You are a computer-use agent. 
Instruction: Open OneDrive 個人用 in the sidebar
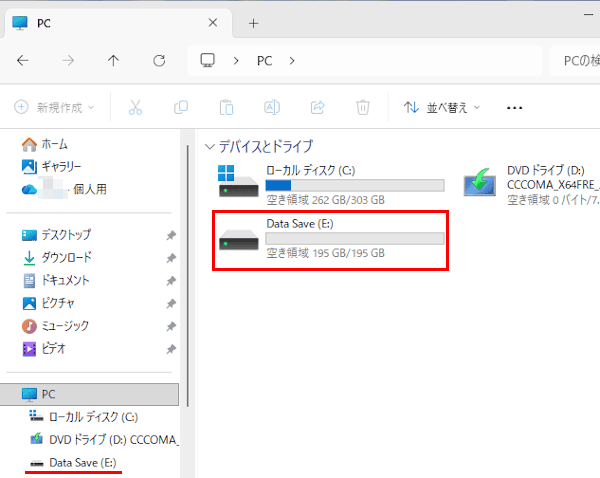64,189
